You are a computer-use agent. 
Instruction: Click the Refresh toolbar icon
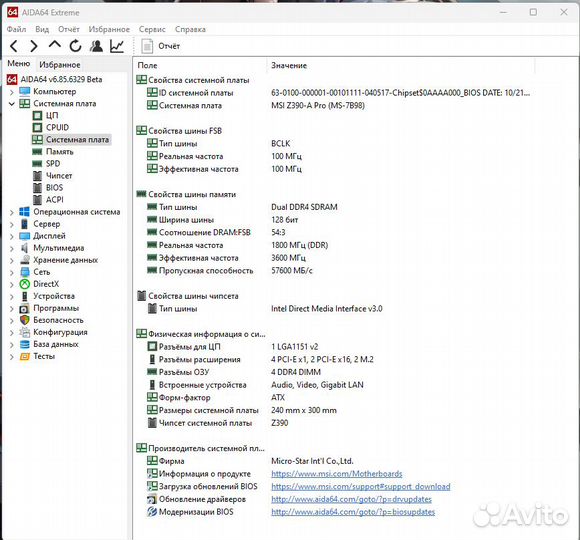pos(75,46)
